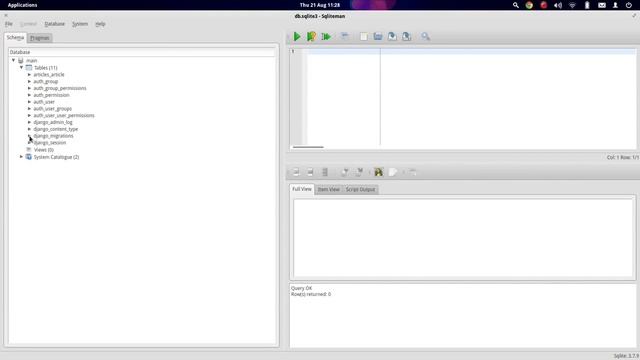Click the white page export icon in results toolbar
This screenshot has height=360, width=640.
(393, 172)
